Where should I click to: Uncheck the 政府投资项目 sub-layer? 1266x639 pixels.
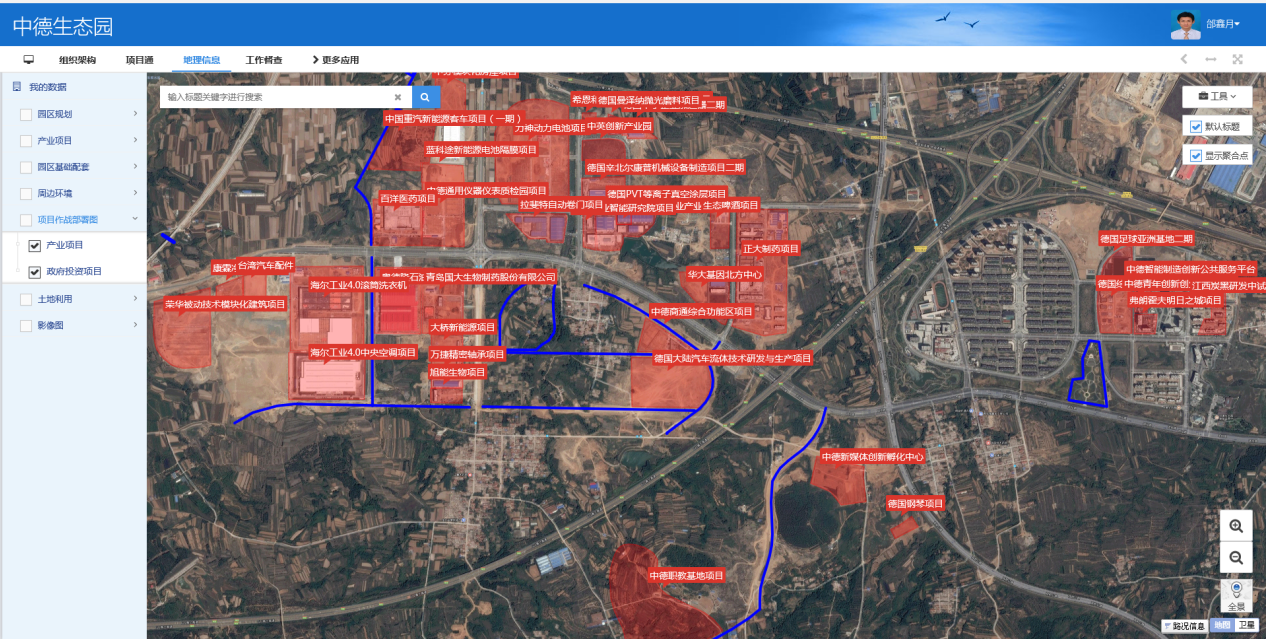[35, 272]
